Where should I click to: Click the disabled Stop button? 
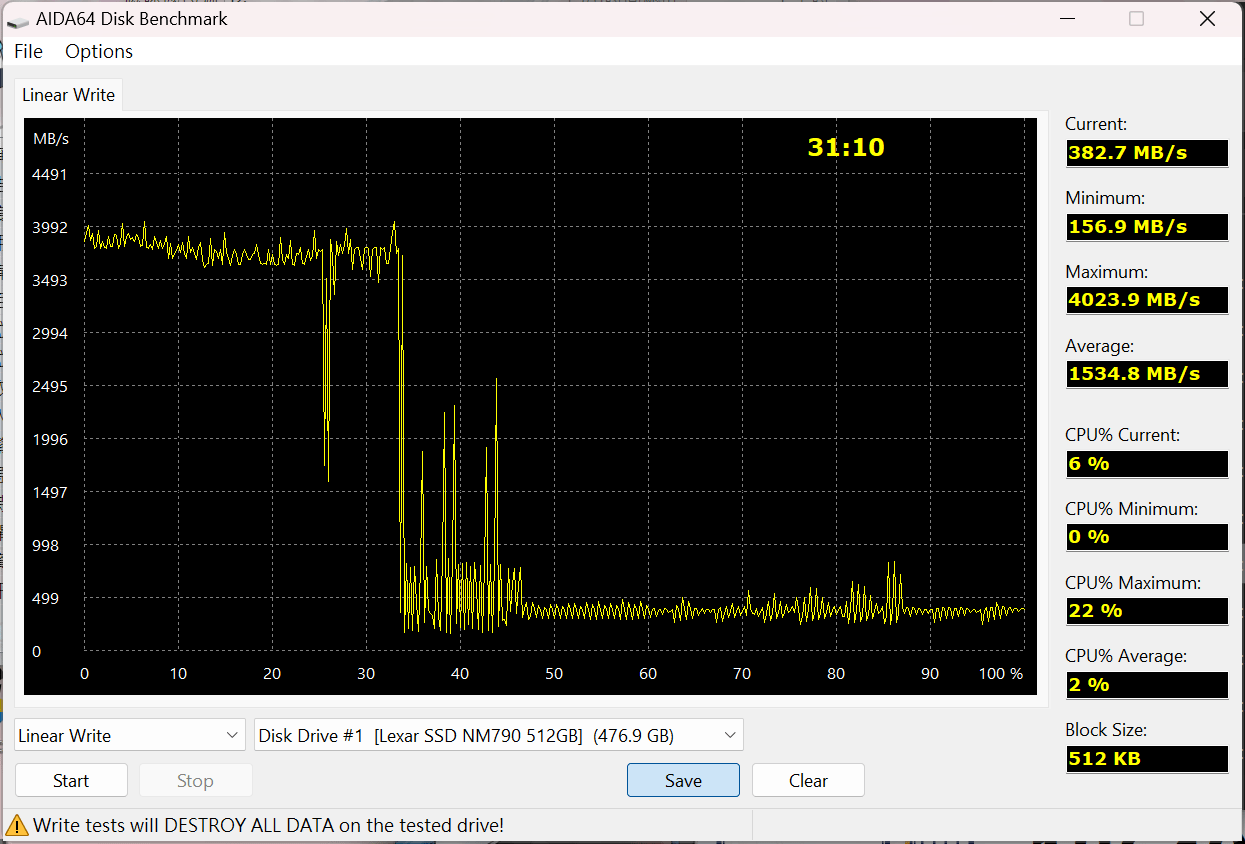click(195, 781)
